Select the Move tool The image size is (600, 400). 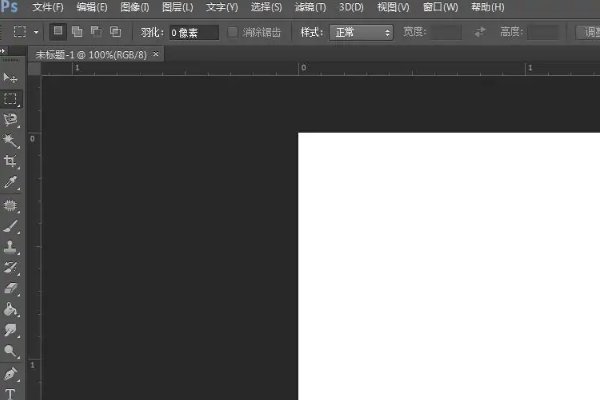pyautogui.click(x=11, y=77)
